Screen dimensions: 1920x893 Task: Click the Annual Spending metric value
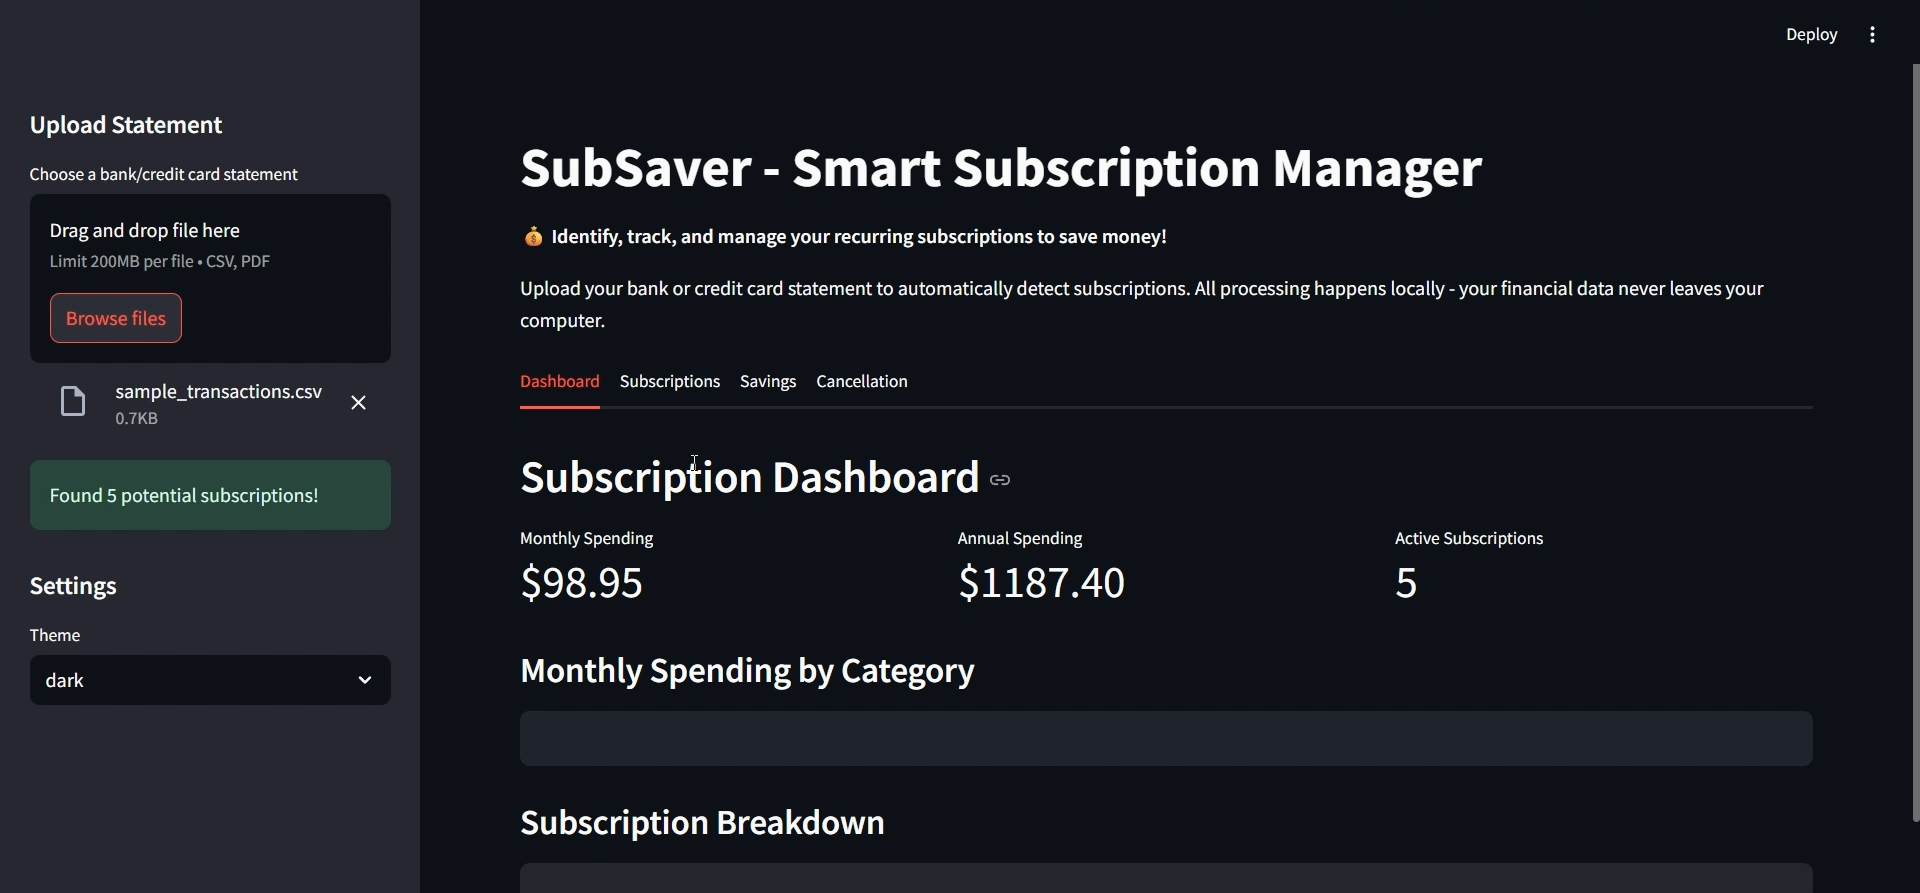pos(1040,583)
